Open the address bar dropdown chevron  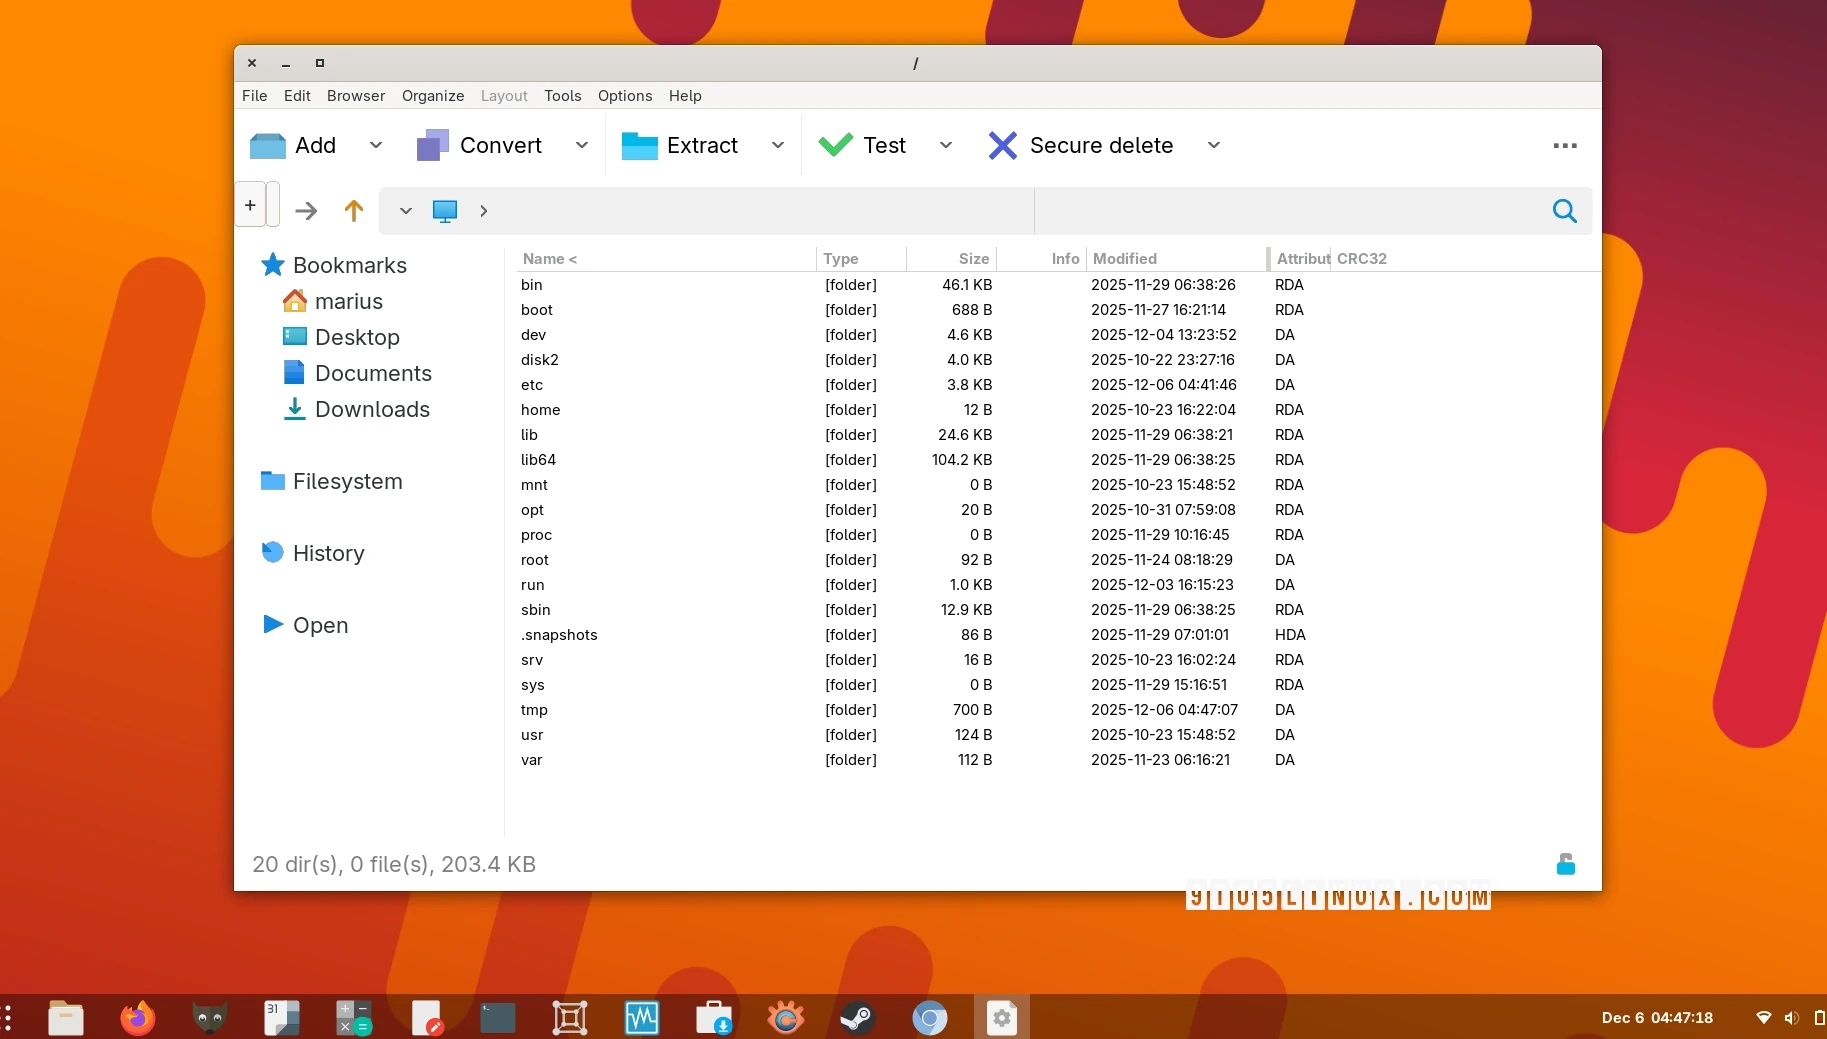coord(404,211)
